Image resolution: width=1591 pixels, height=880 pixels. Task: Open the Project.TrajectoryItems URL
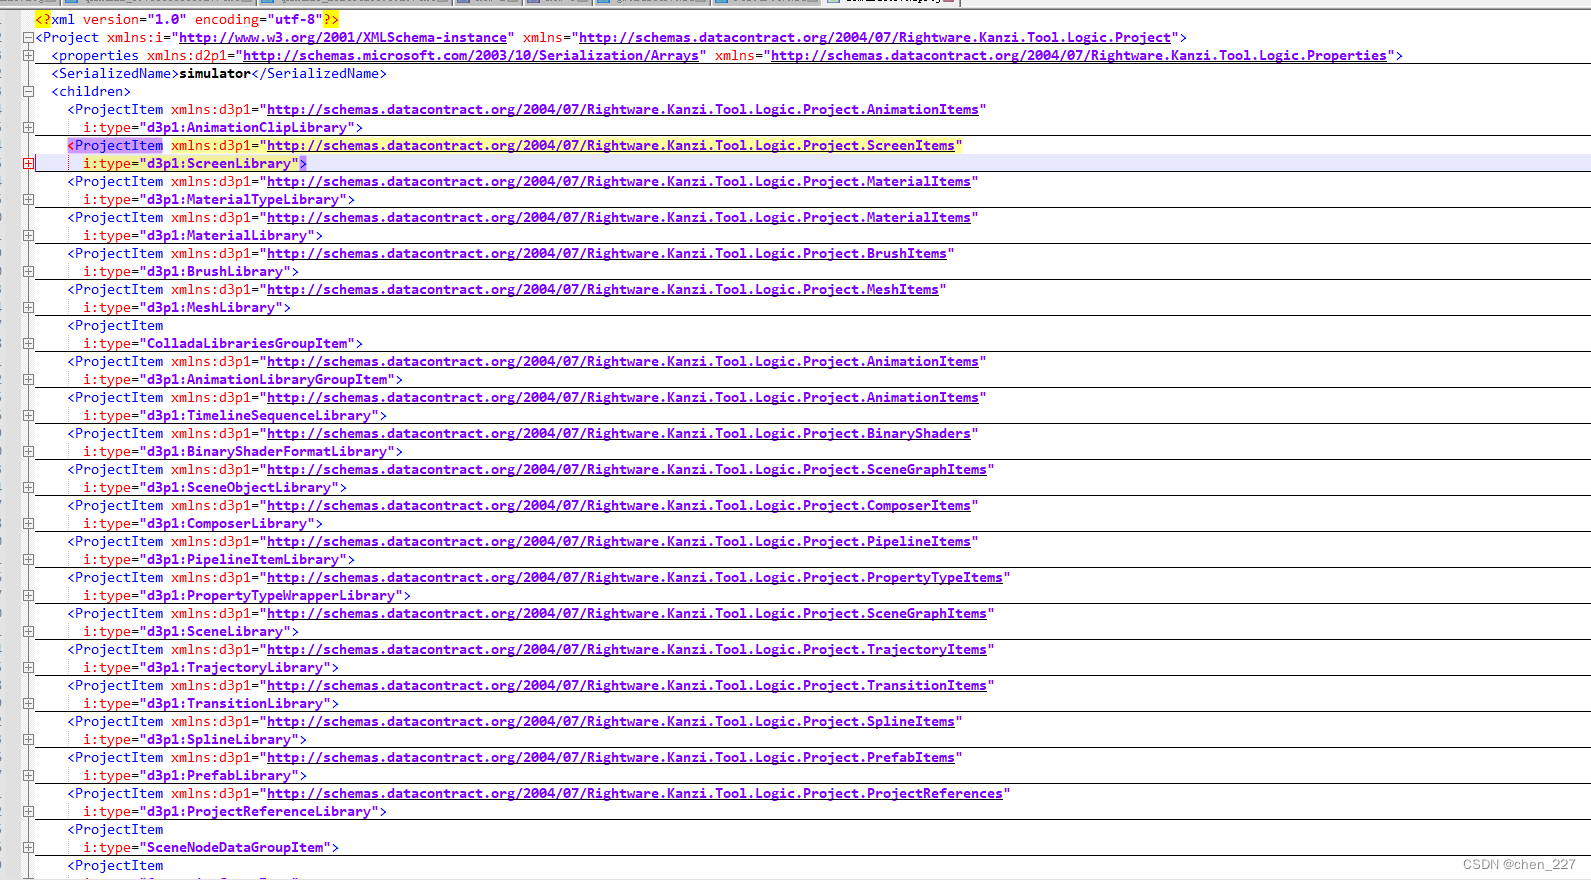(x=627, y=650)
